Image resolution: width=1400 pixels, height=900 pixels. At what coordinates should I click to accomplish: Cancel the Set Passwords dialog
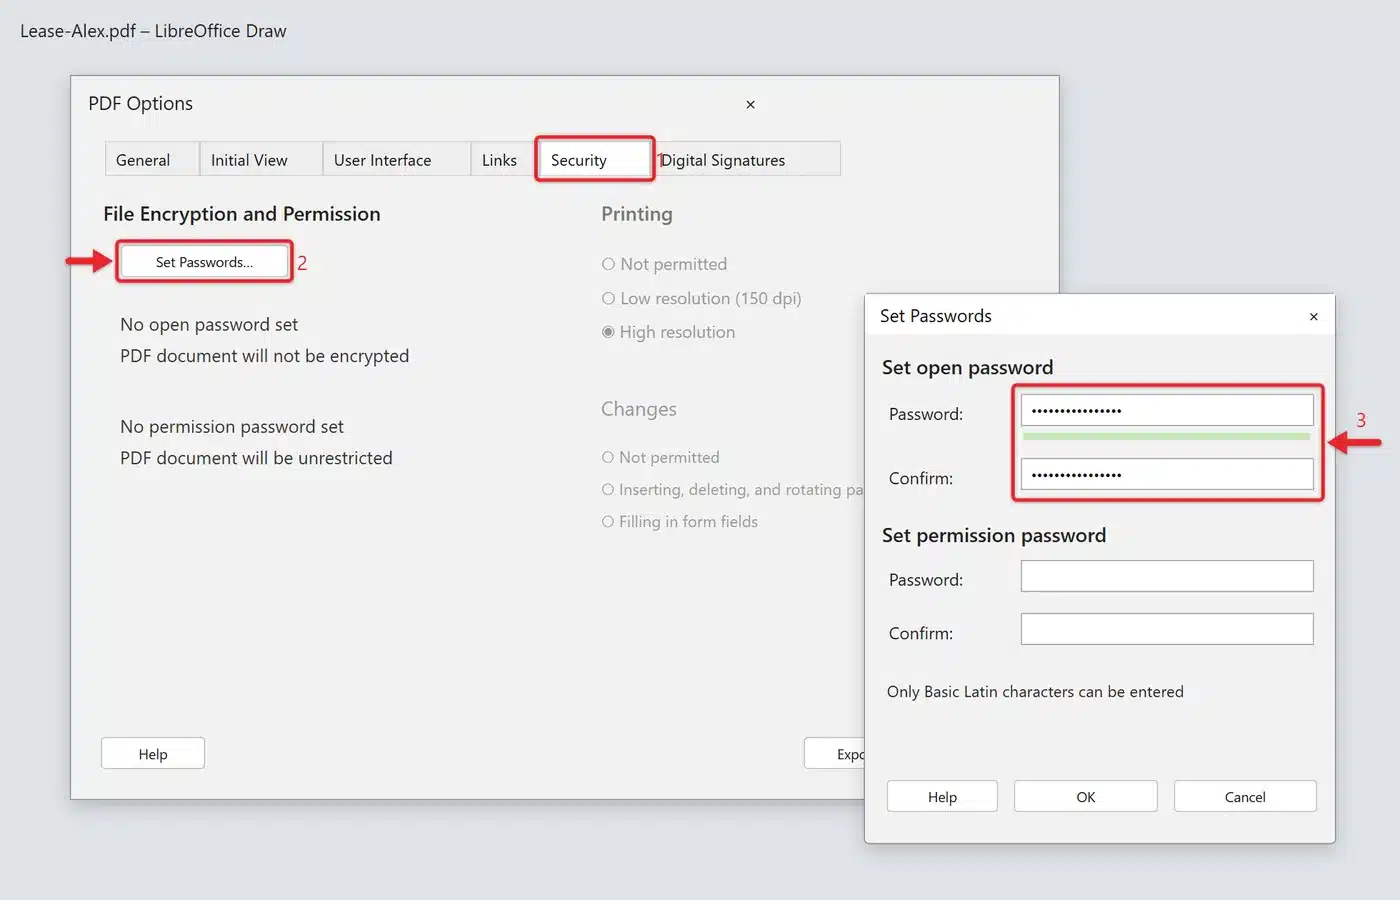(x=1245, y=797)
